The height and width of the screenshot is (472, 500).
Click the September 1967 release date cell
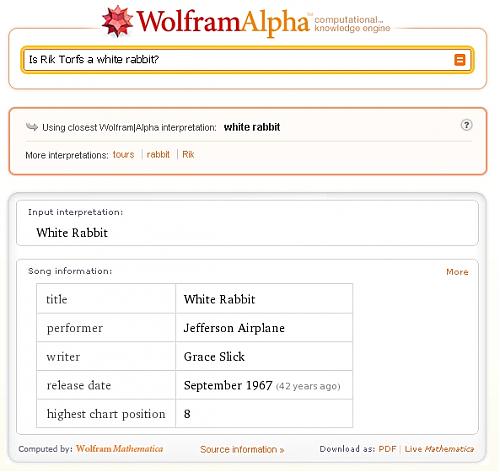pos(264,385)
